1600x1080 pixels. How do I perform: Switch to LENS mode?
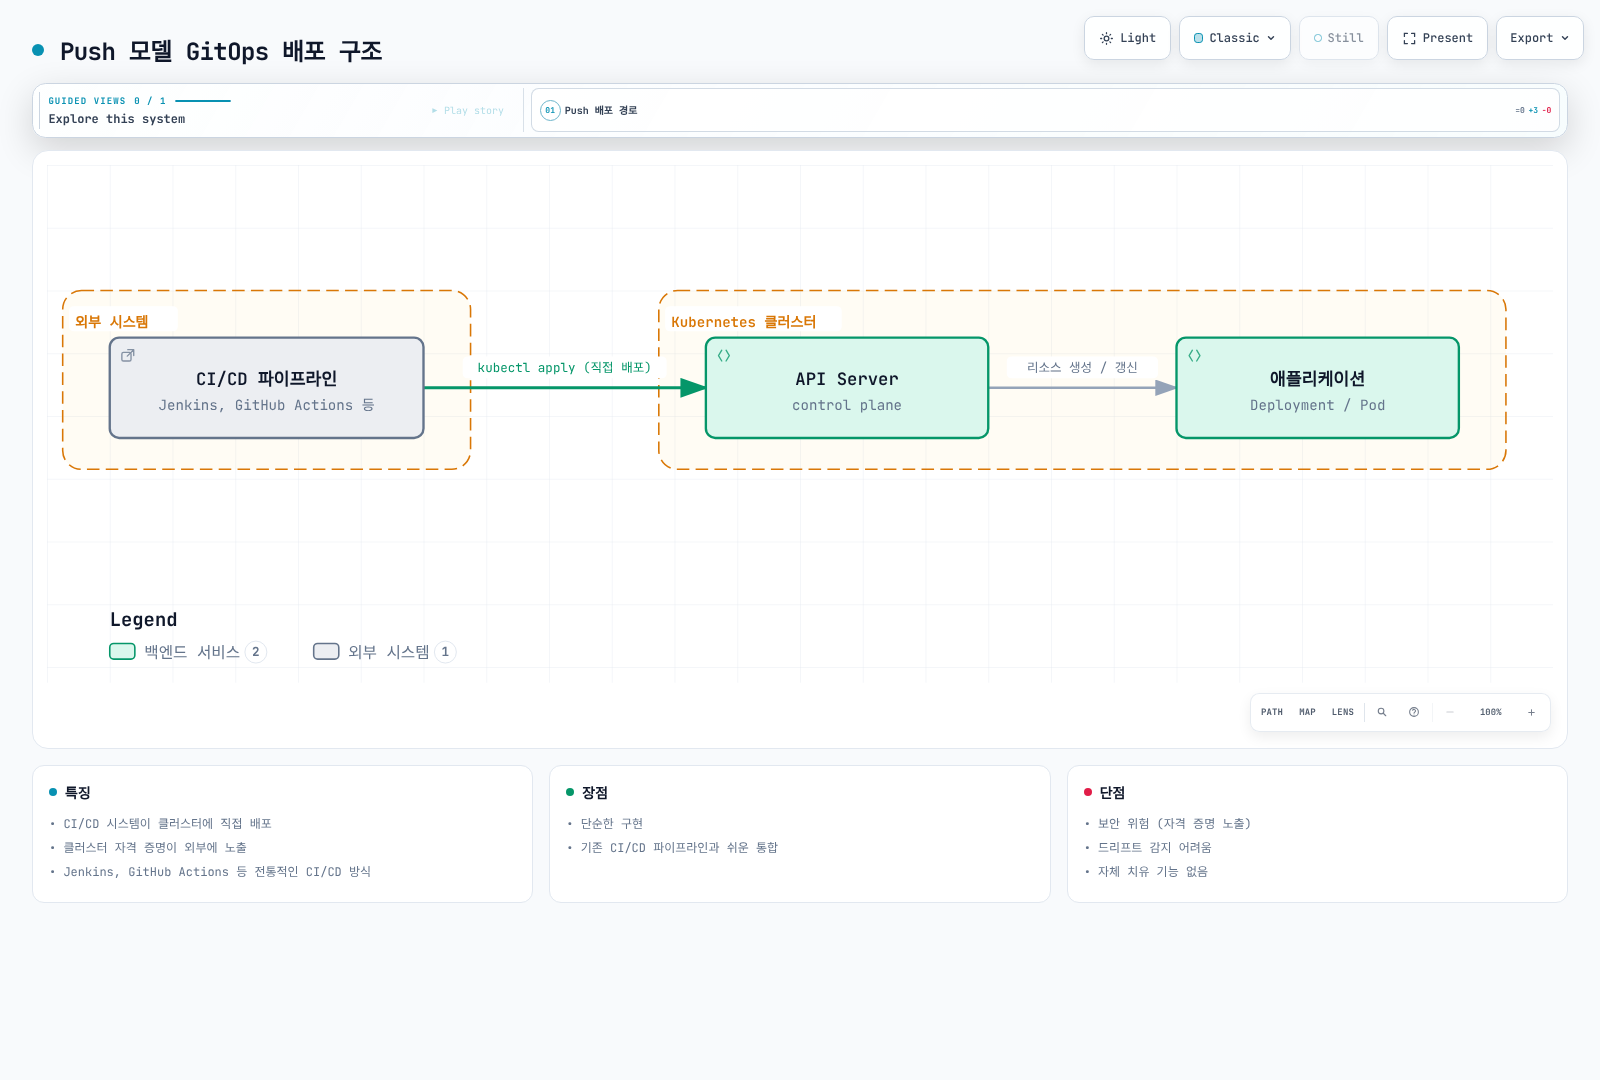[x=1343, y=712]
